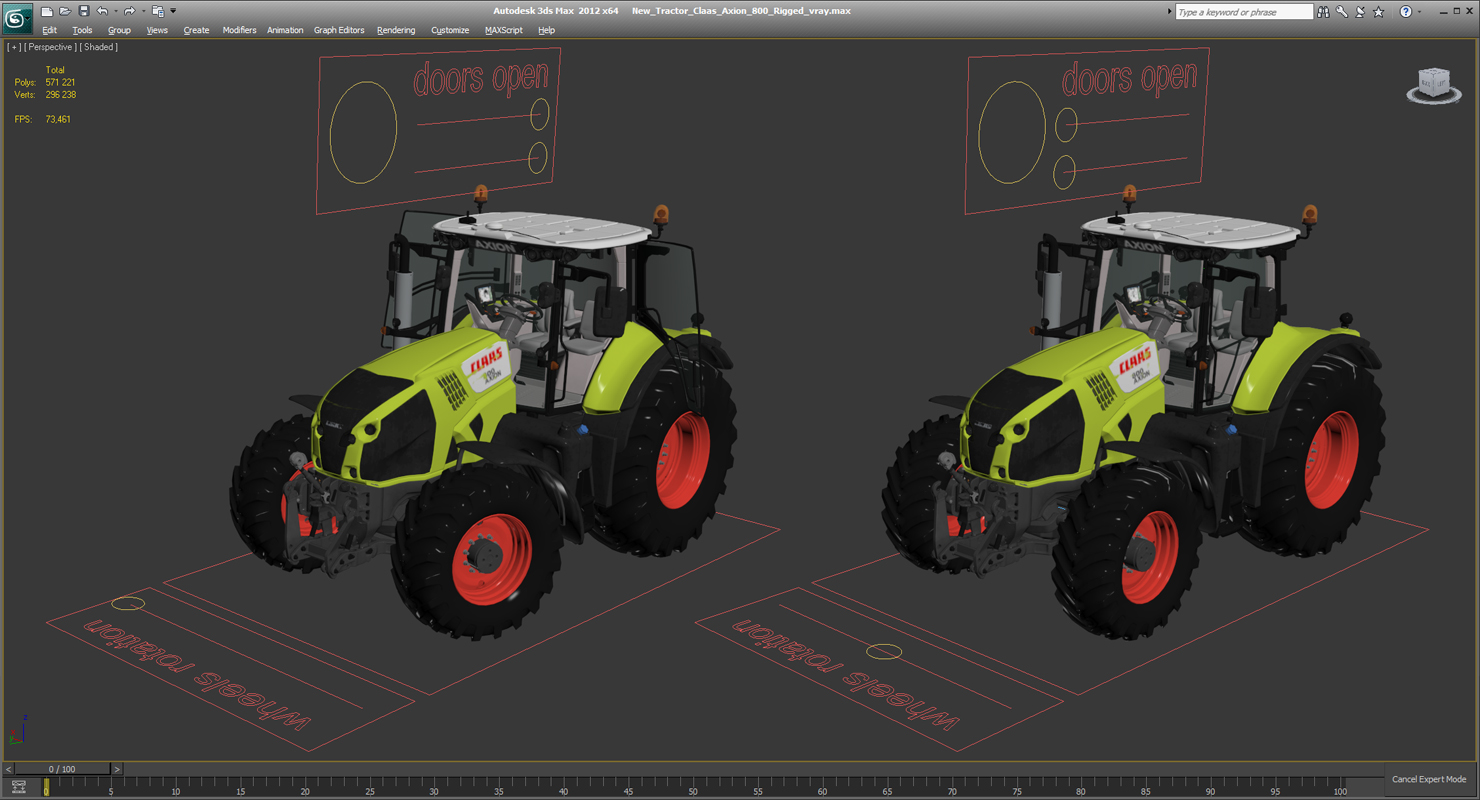Click the upper small slider circle on left doors open panel
The width and height of the screenshot is (1480, 800).
click(x=539, y=114)
